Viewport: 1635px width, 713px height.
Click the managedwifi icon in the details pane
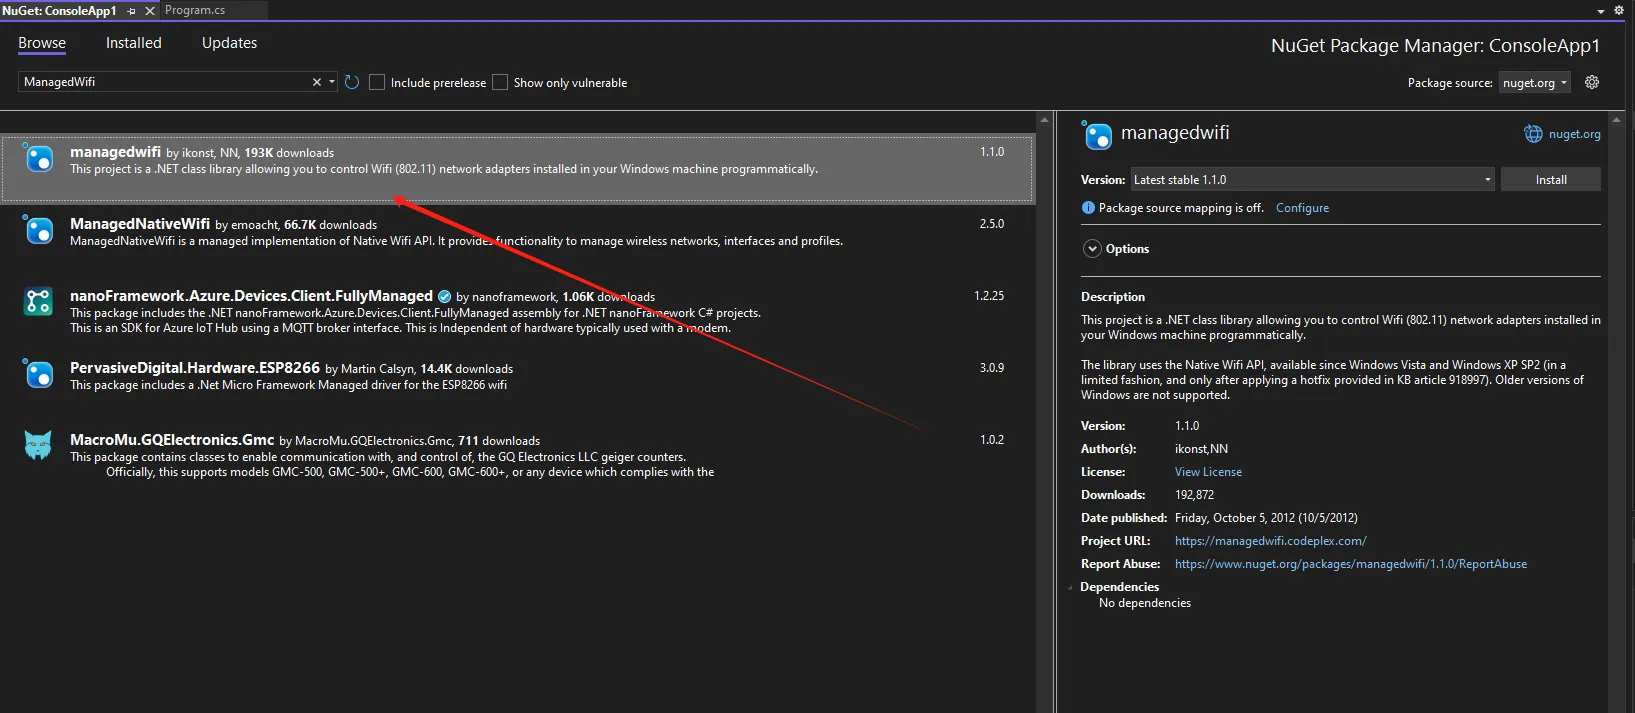(x=1097, y=135)
